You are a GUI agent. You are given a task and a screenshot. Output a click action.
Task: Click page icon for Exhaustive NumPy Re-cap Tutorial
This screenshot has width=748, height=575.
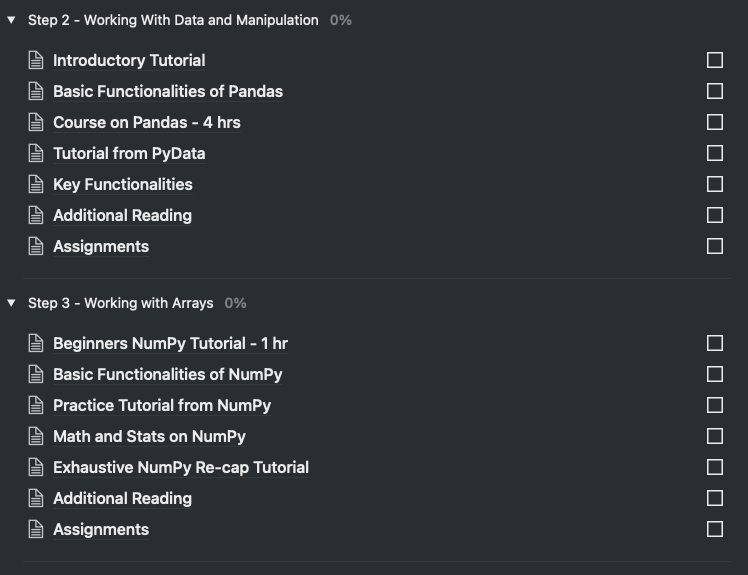coord(36,468)
